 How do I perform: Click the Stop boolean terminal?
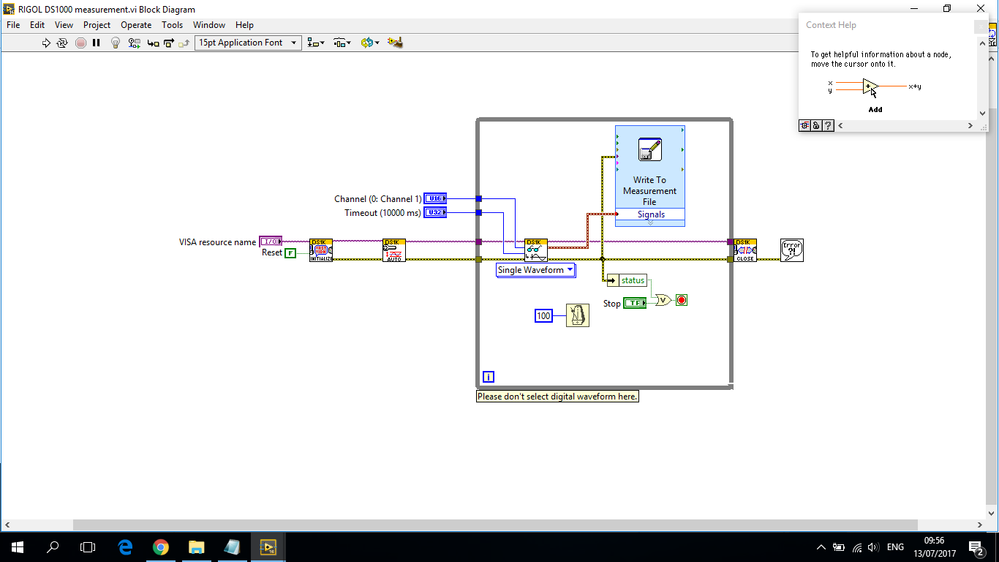pyautogui.click(x=635, y=303)
